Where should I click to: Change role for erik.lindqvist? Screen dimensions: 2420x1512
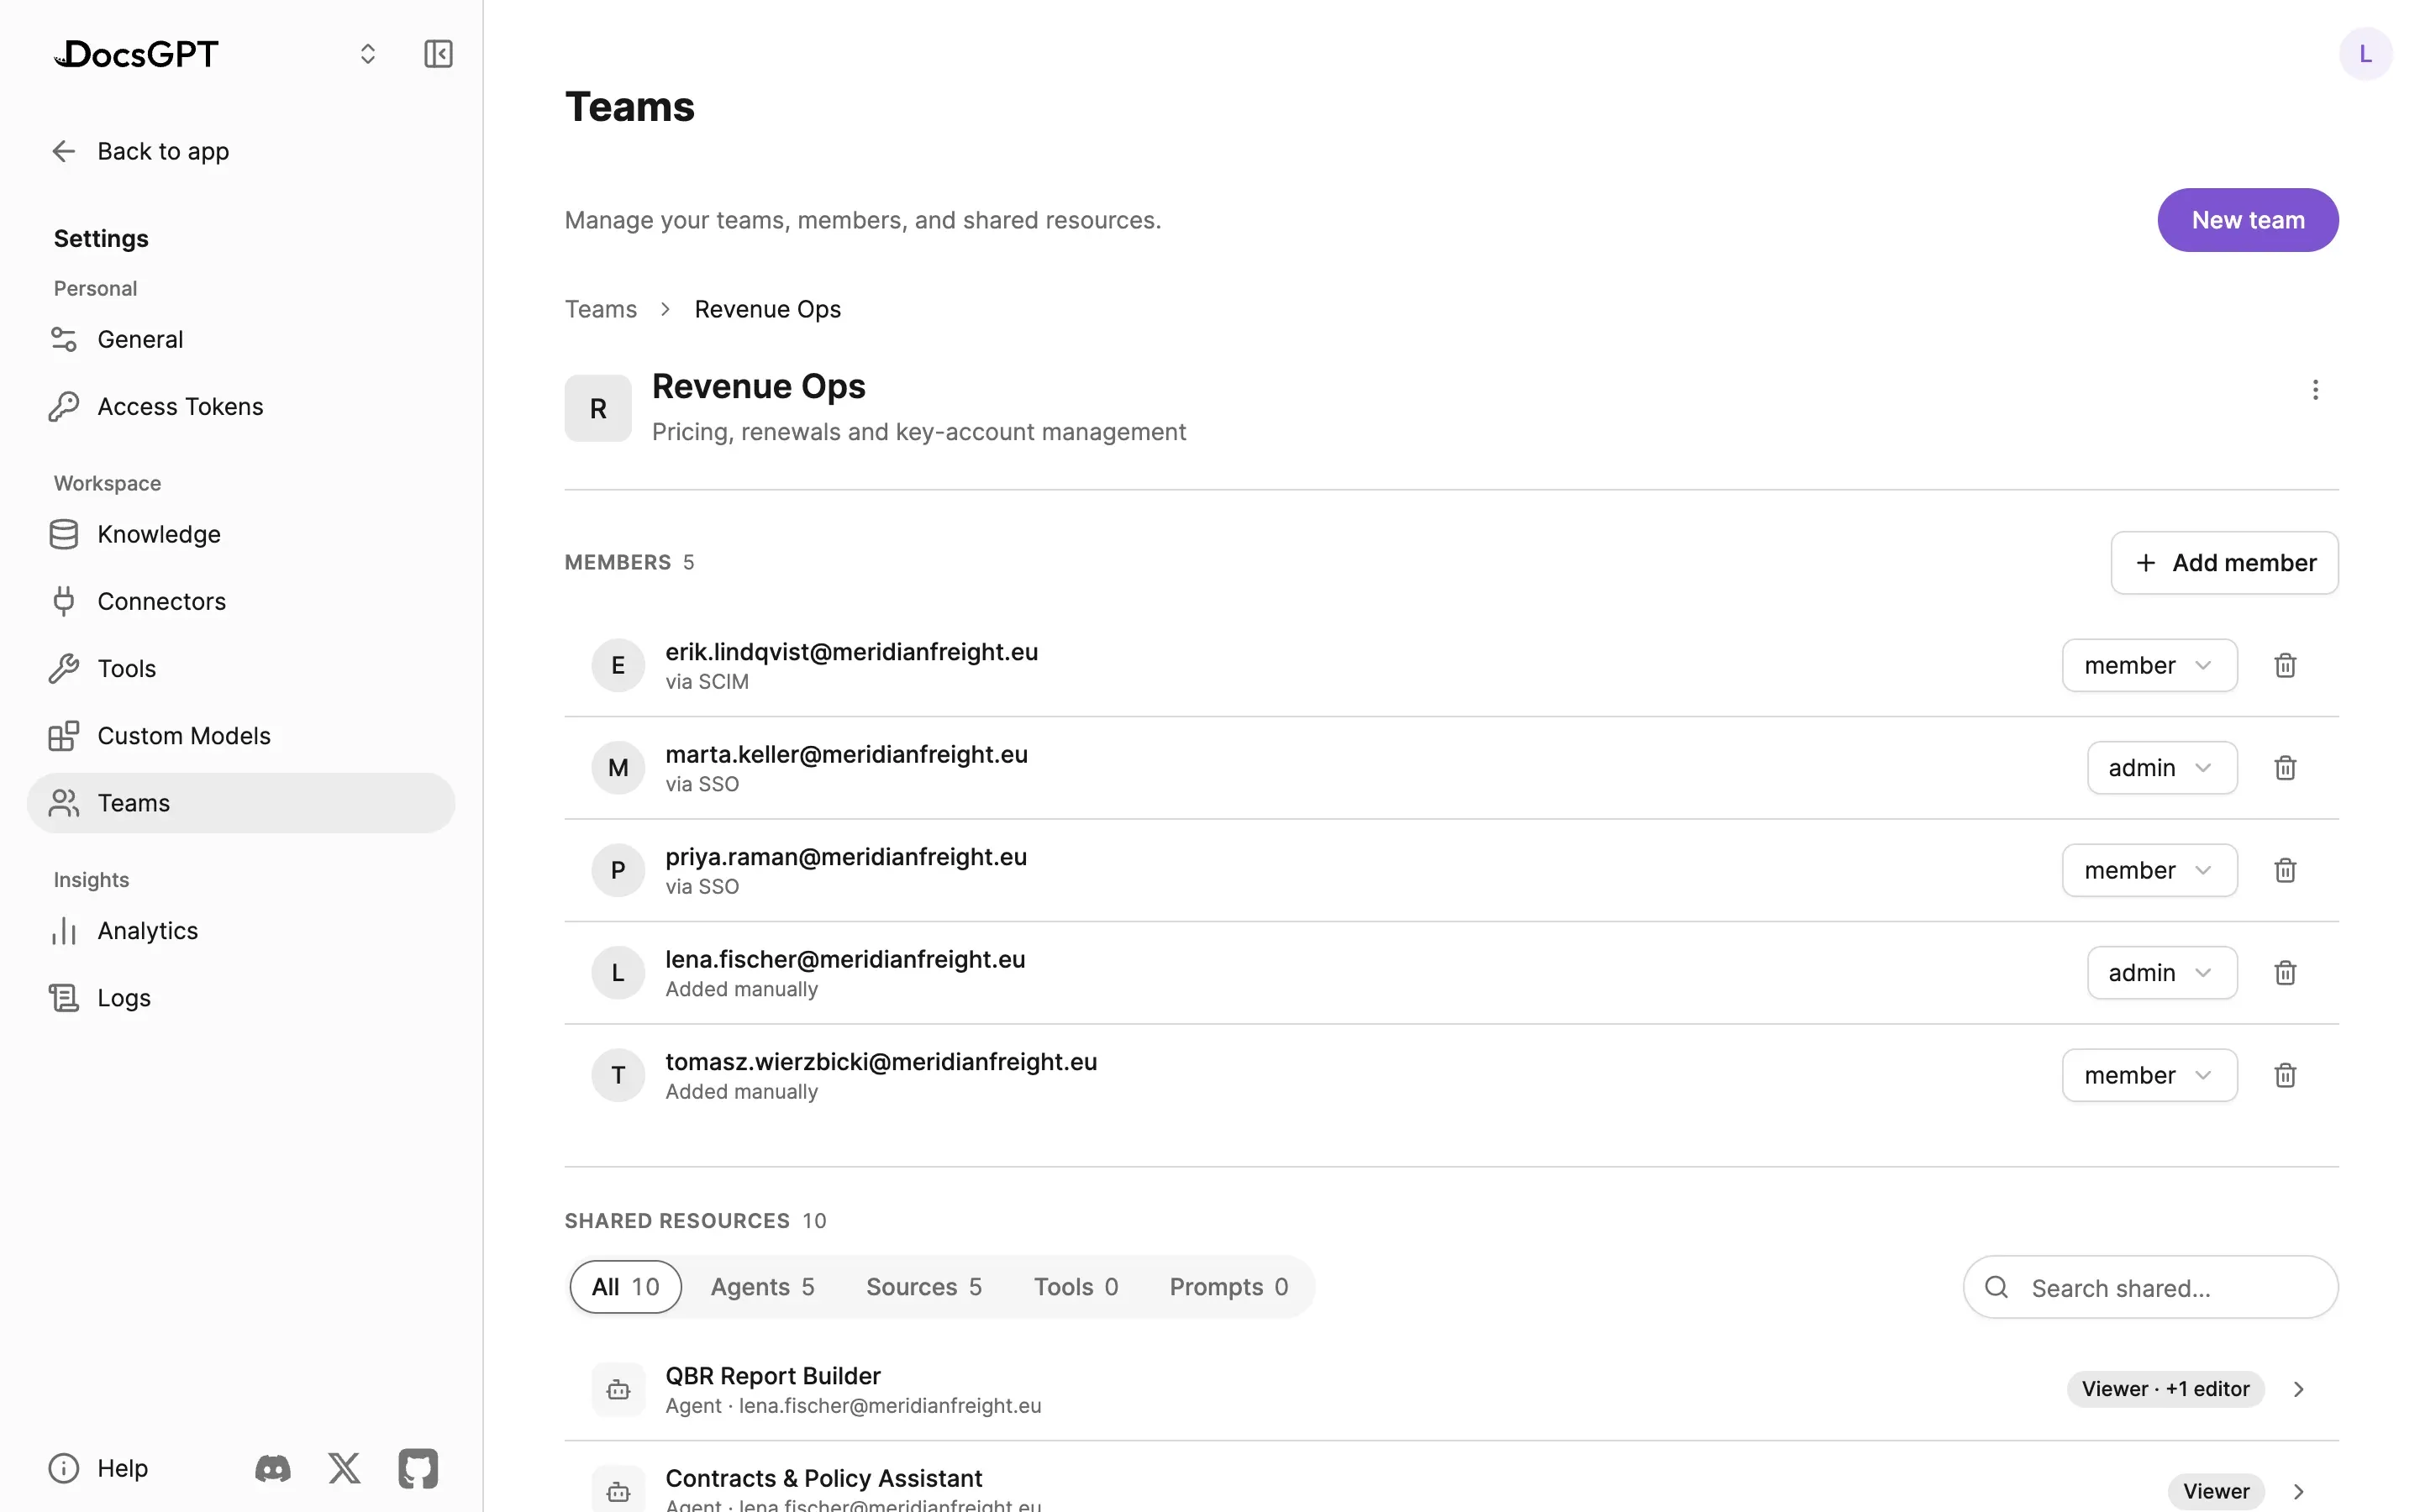(2149, 665)
